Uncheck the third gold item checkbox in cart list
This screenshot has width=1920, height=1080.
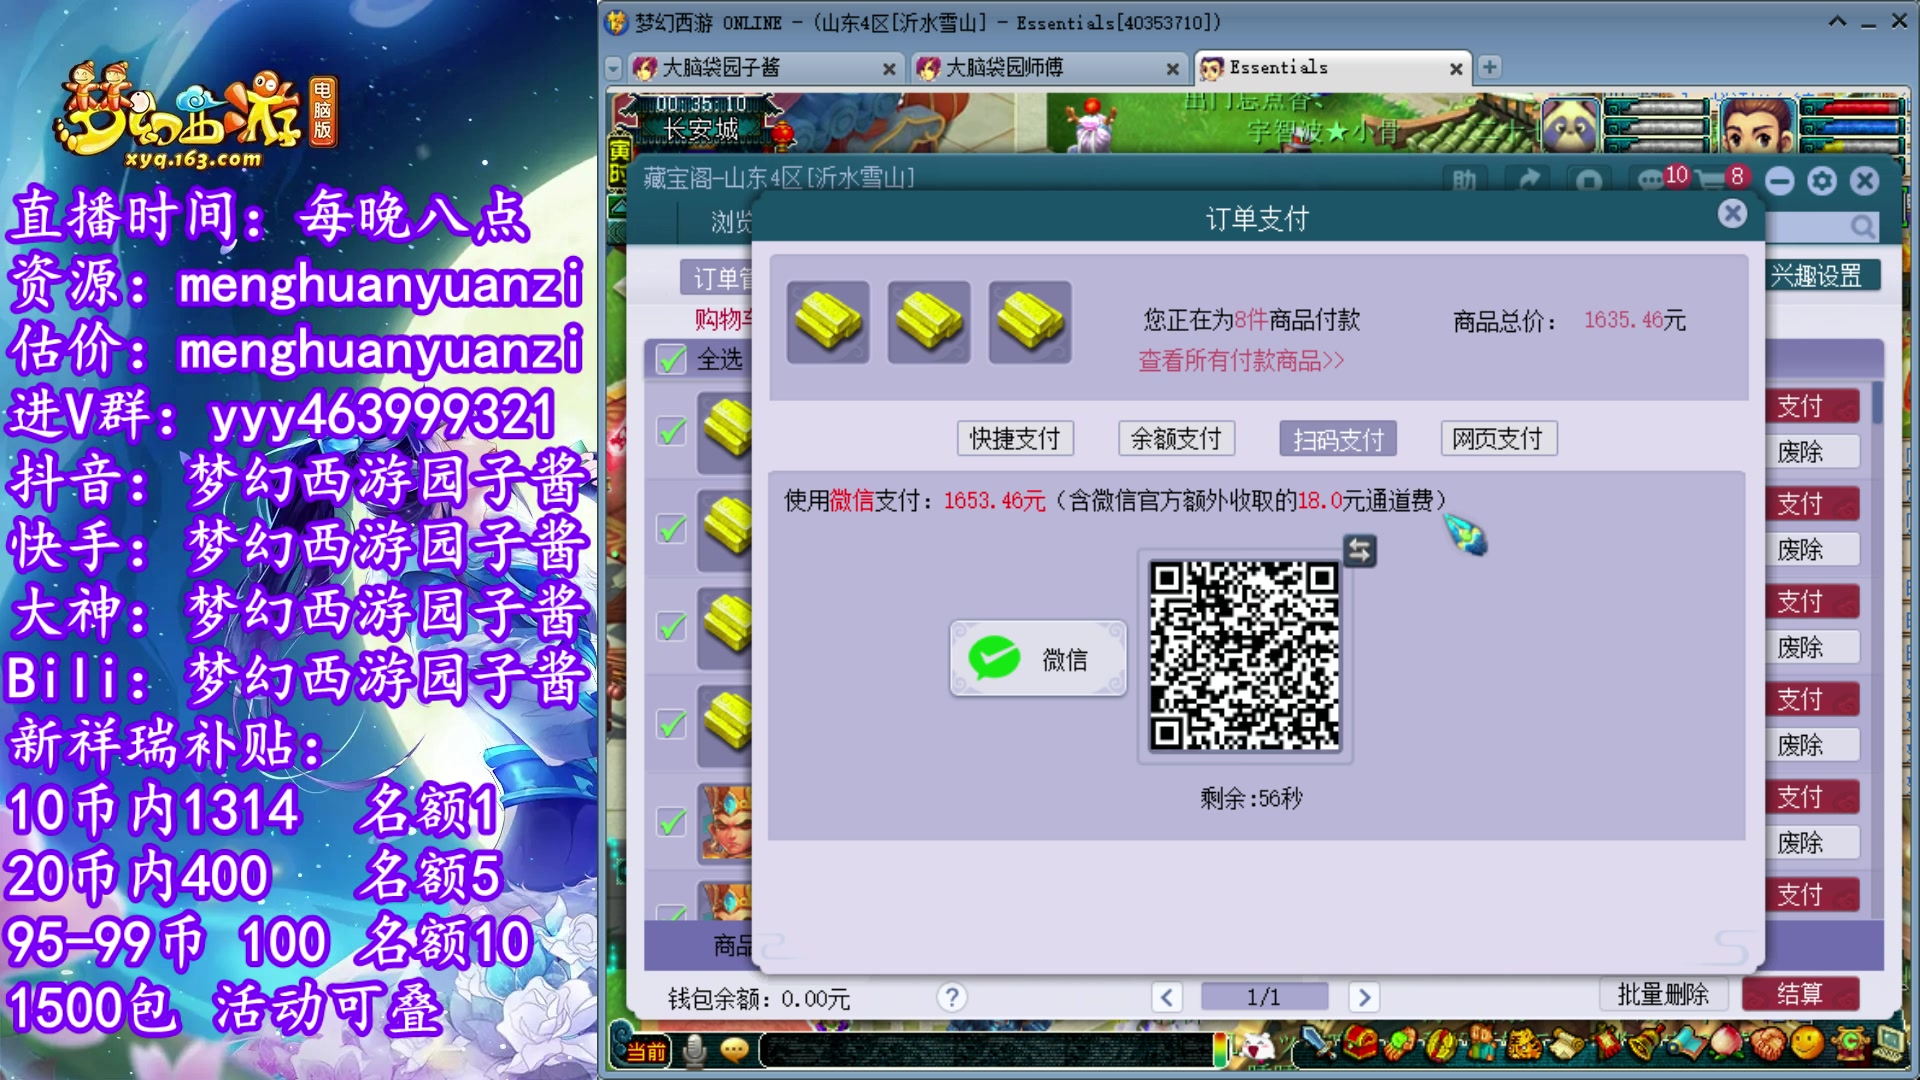[x=671, y=626]
